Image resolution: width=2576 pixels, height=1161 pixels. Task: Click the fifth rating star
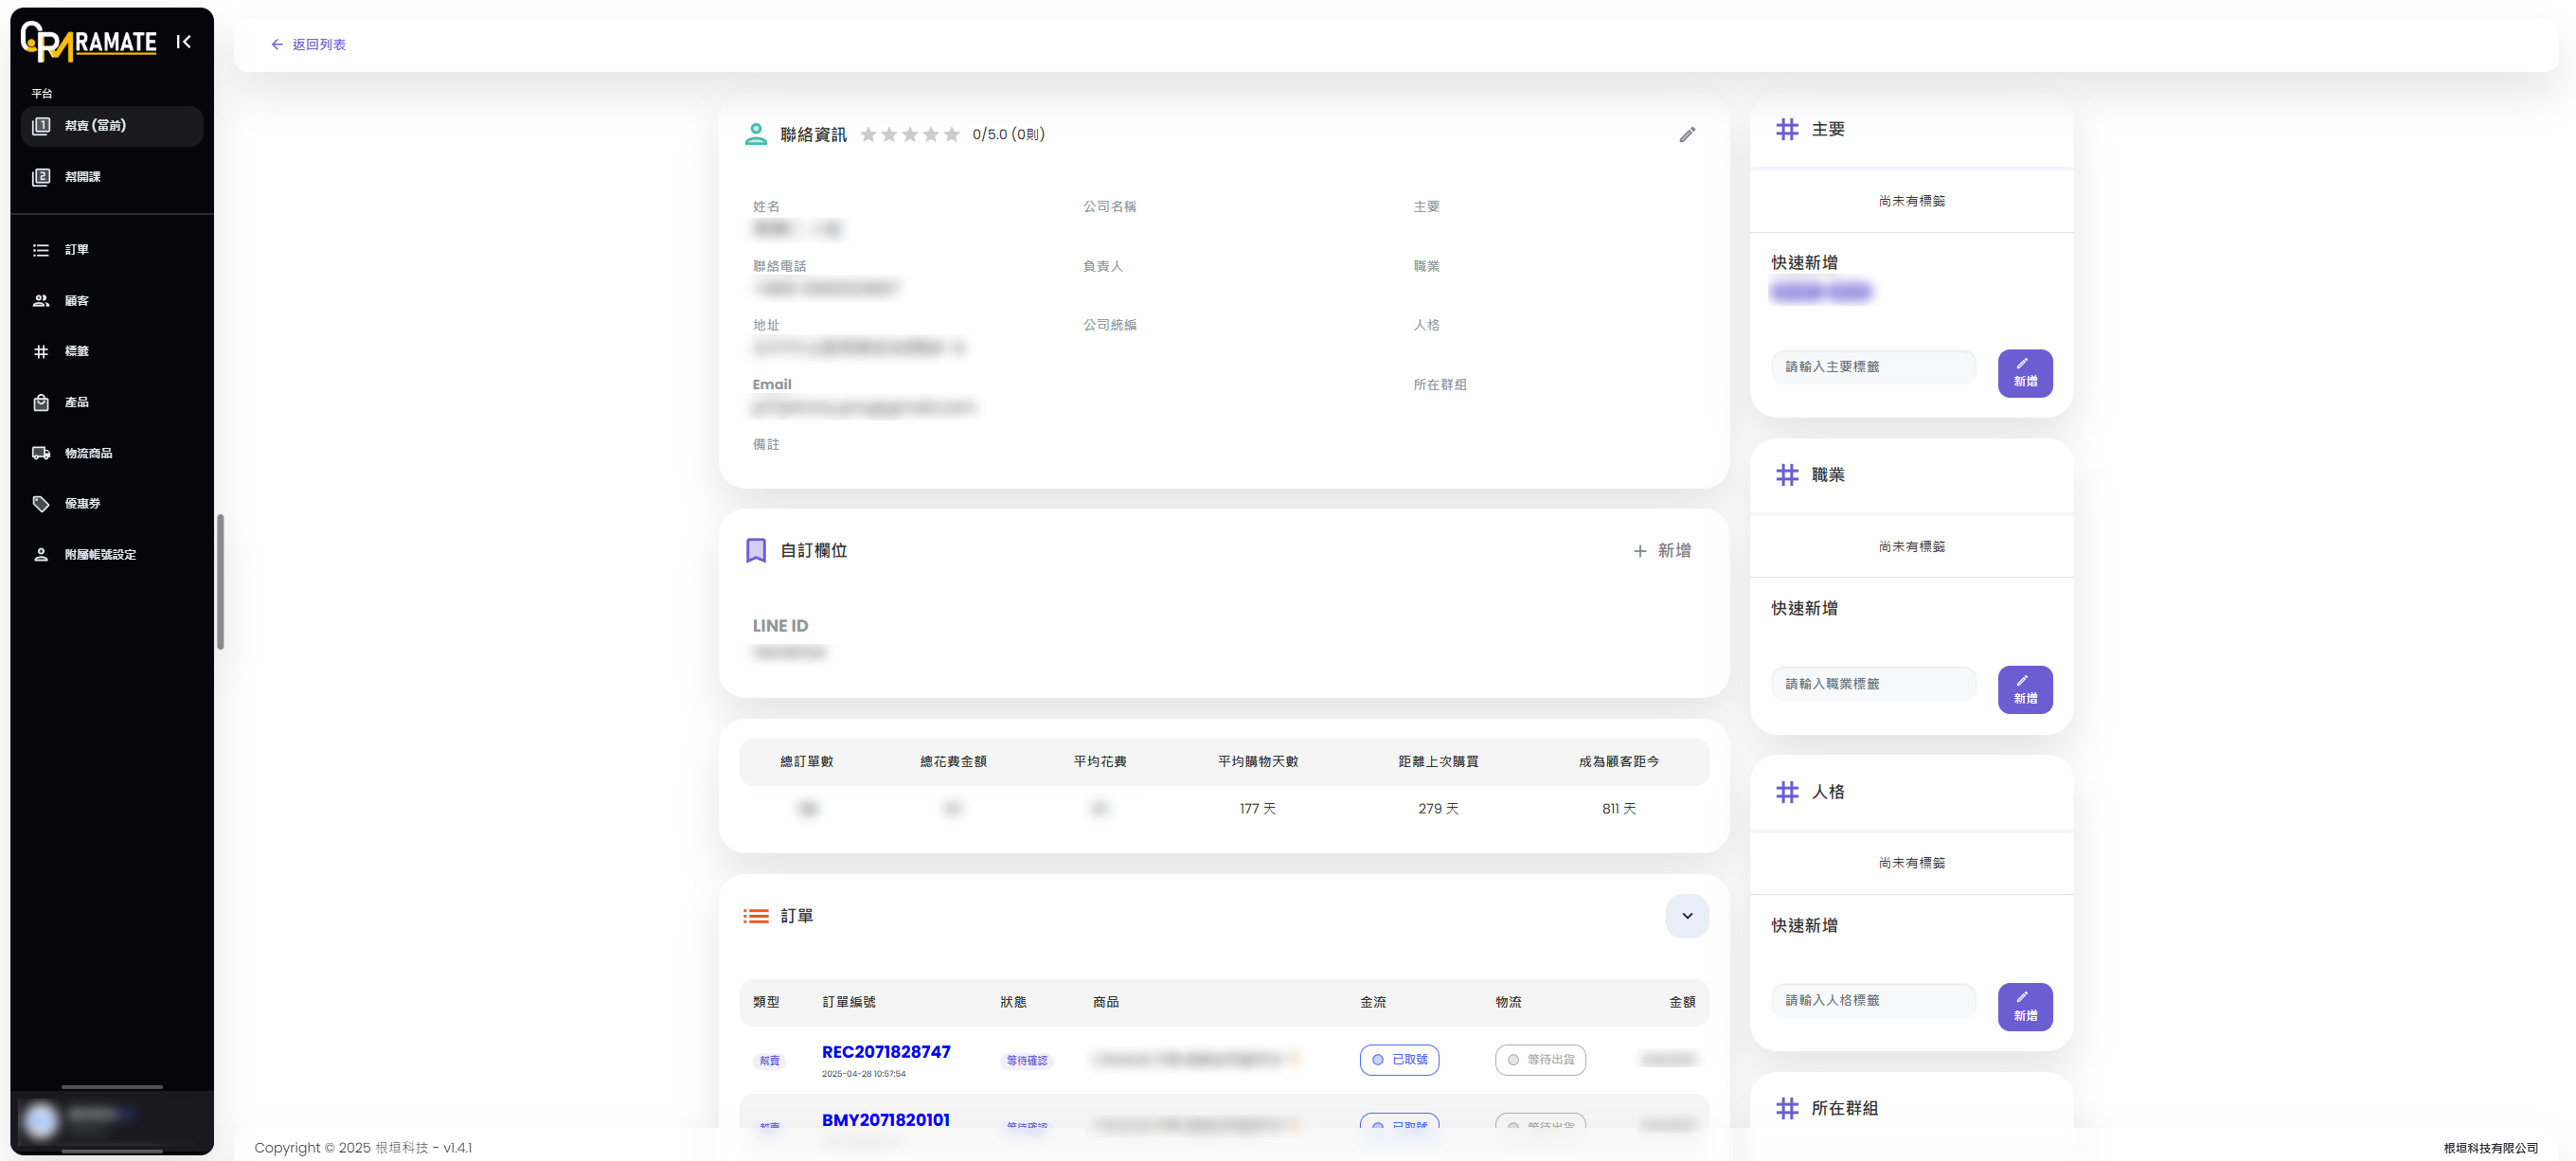pyautogui.click(x=951, y=135)
